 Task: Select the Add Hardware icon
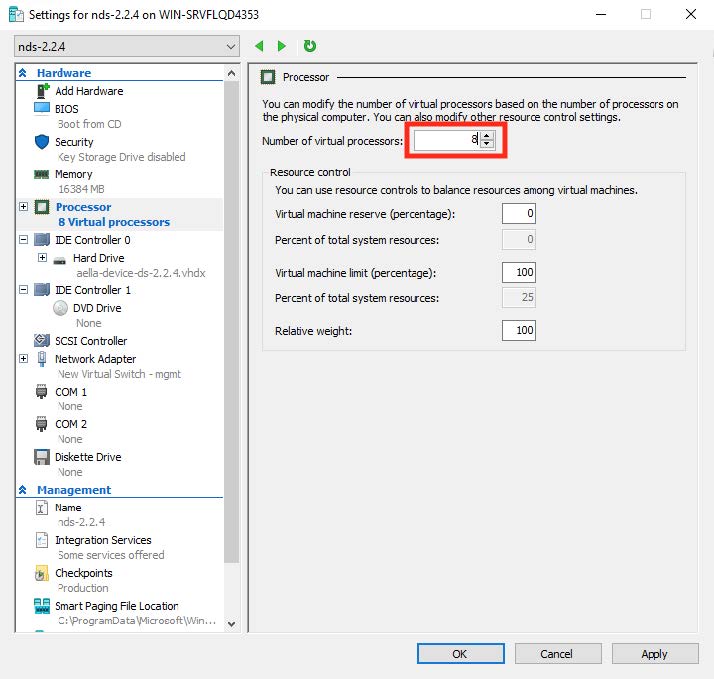pyautogui.click(x=42, y=91)
